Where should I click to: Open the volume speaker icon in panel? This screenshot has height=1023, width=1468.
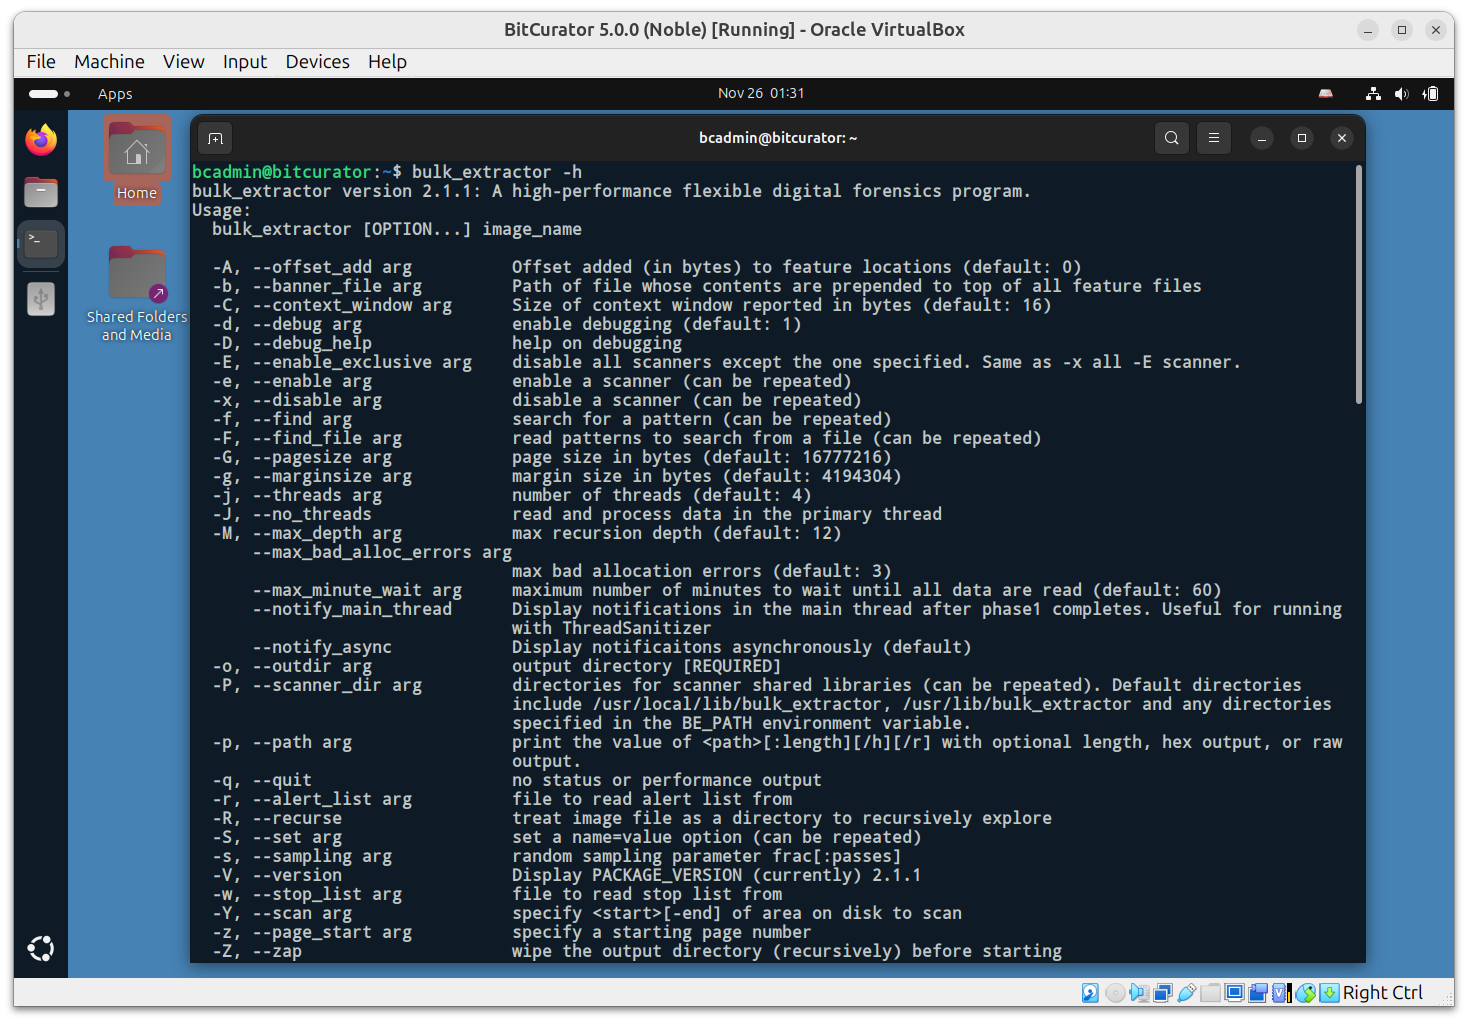pyautogui.click(x=1402, y=94)
